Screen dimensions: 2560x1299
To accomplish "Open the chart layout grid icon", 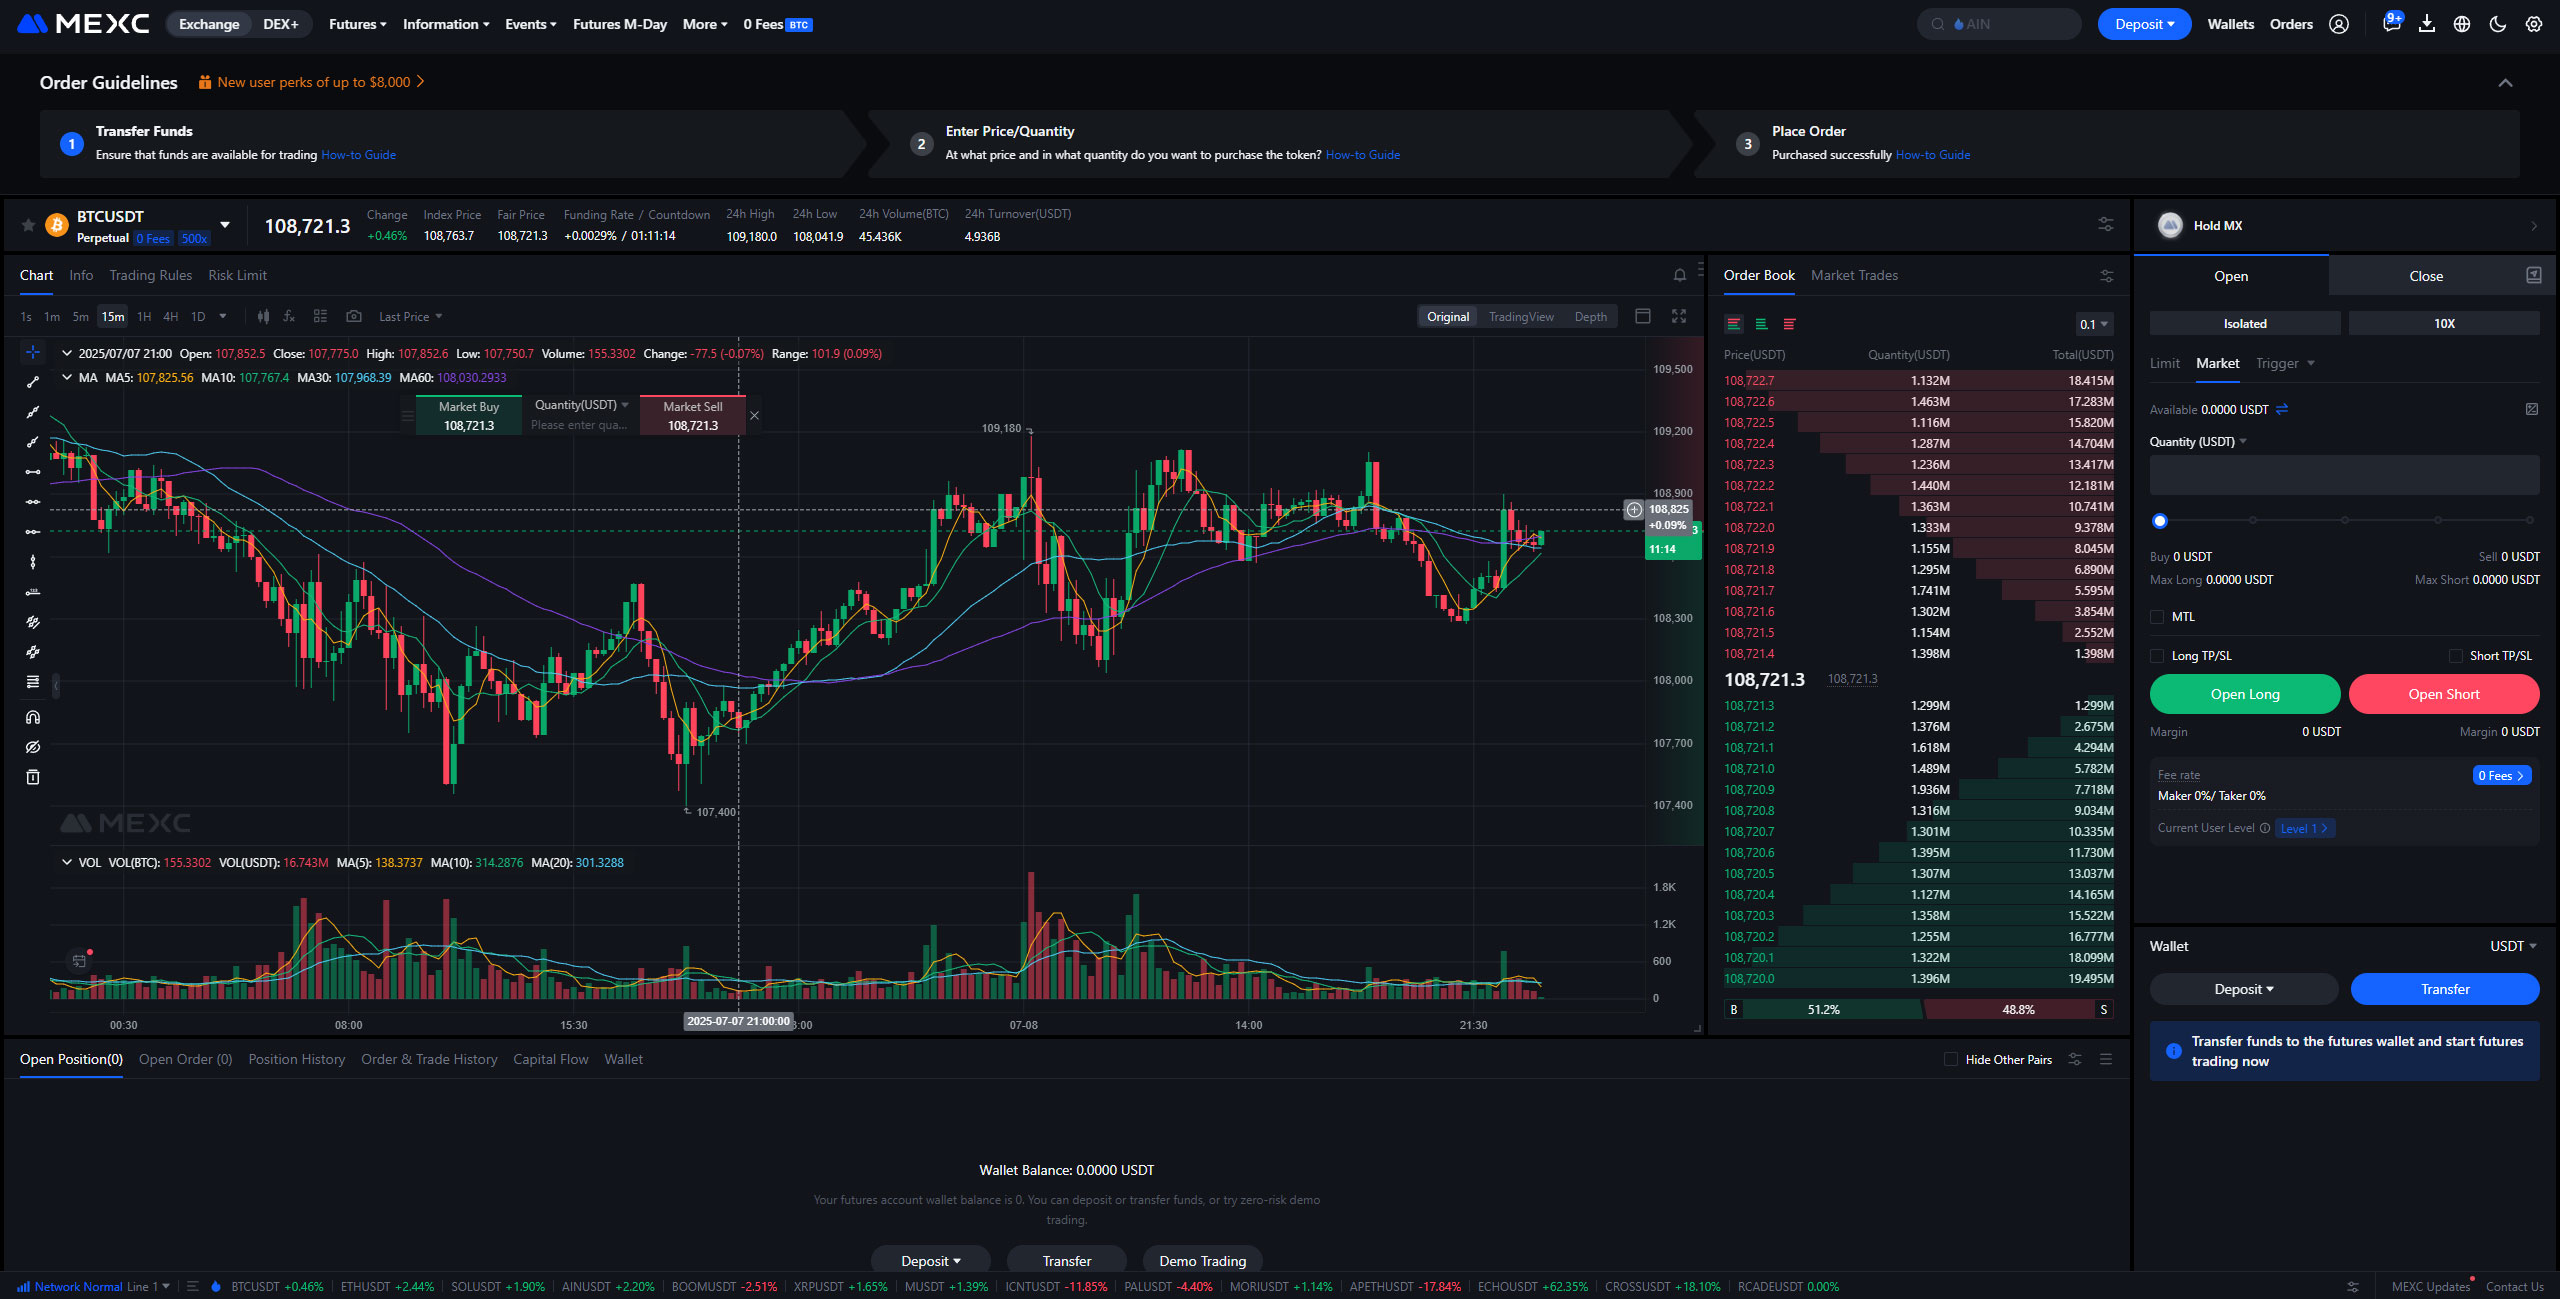I will coord(320,316).
